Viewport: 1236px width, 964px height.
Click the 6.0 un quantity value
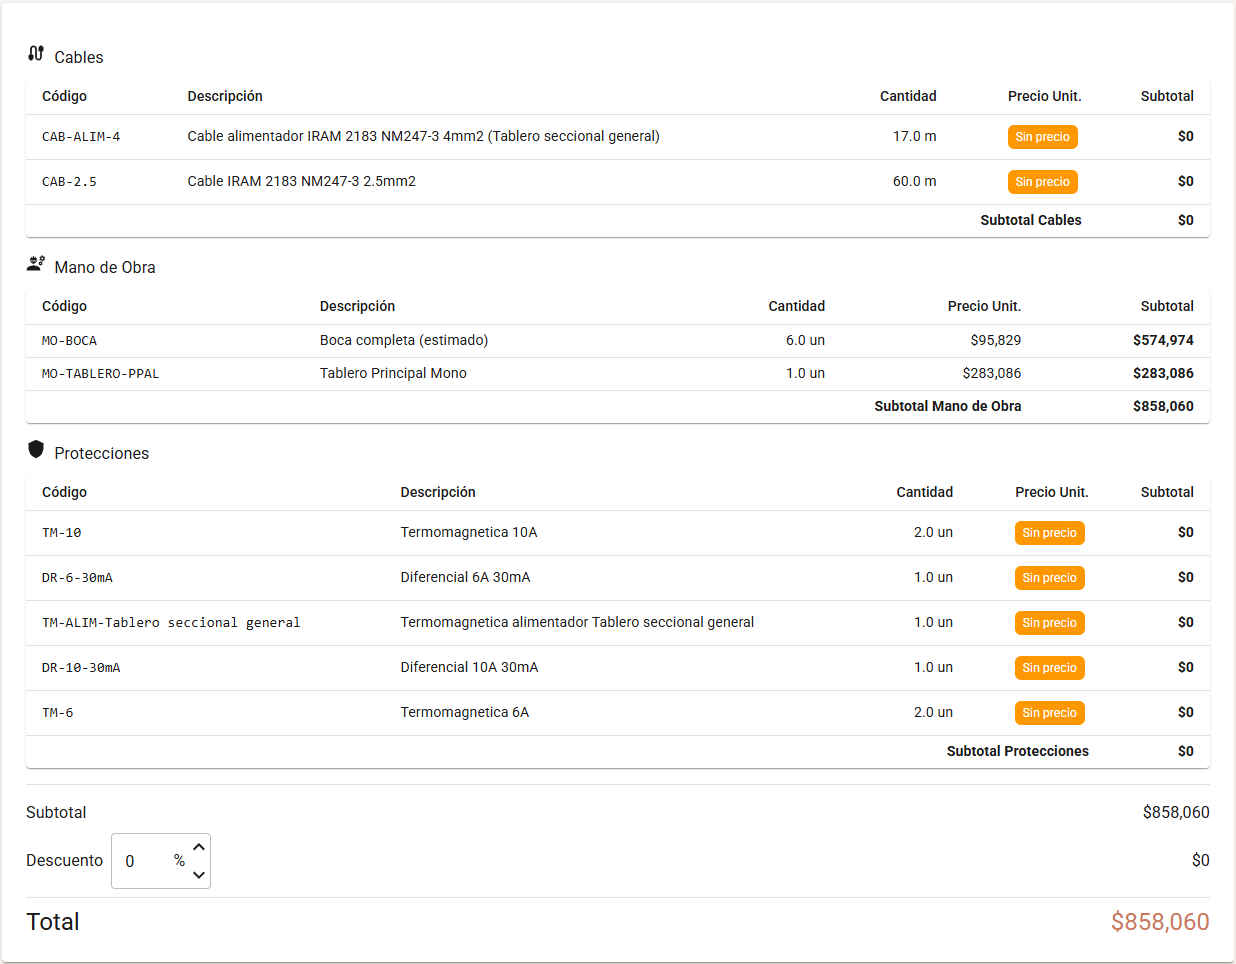click(805, 340)
